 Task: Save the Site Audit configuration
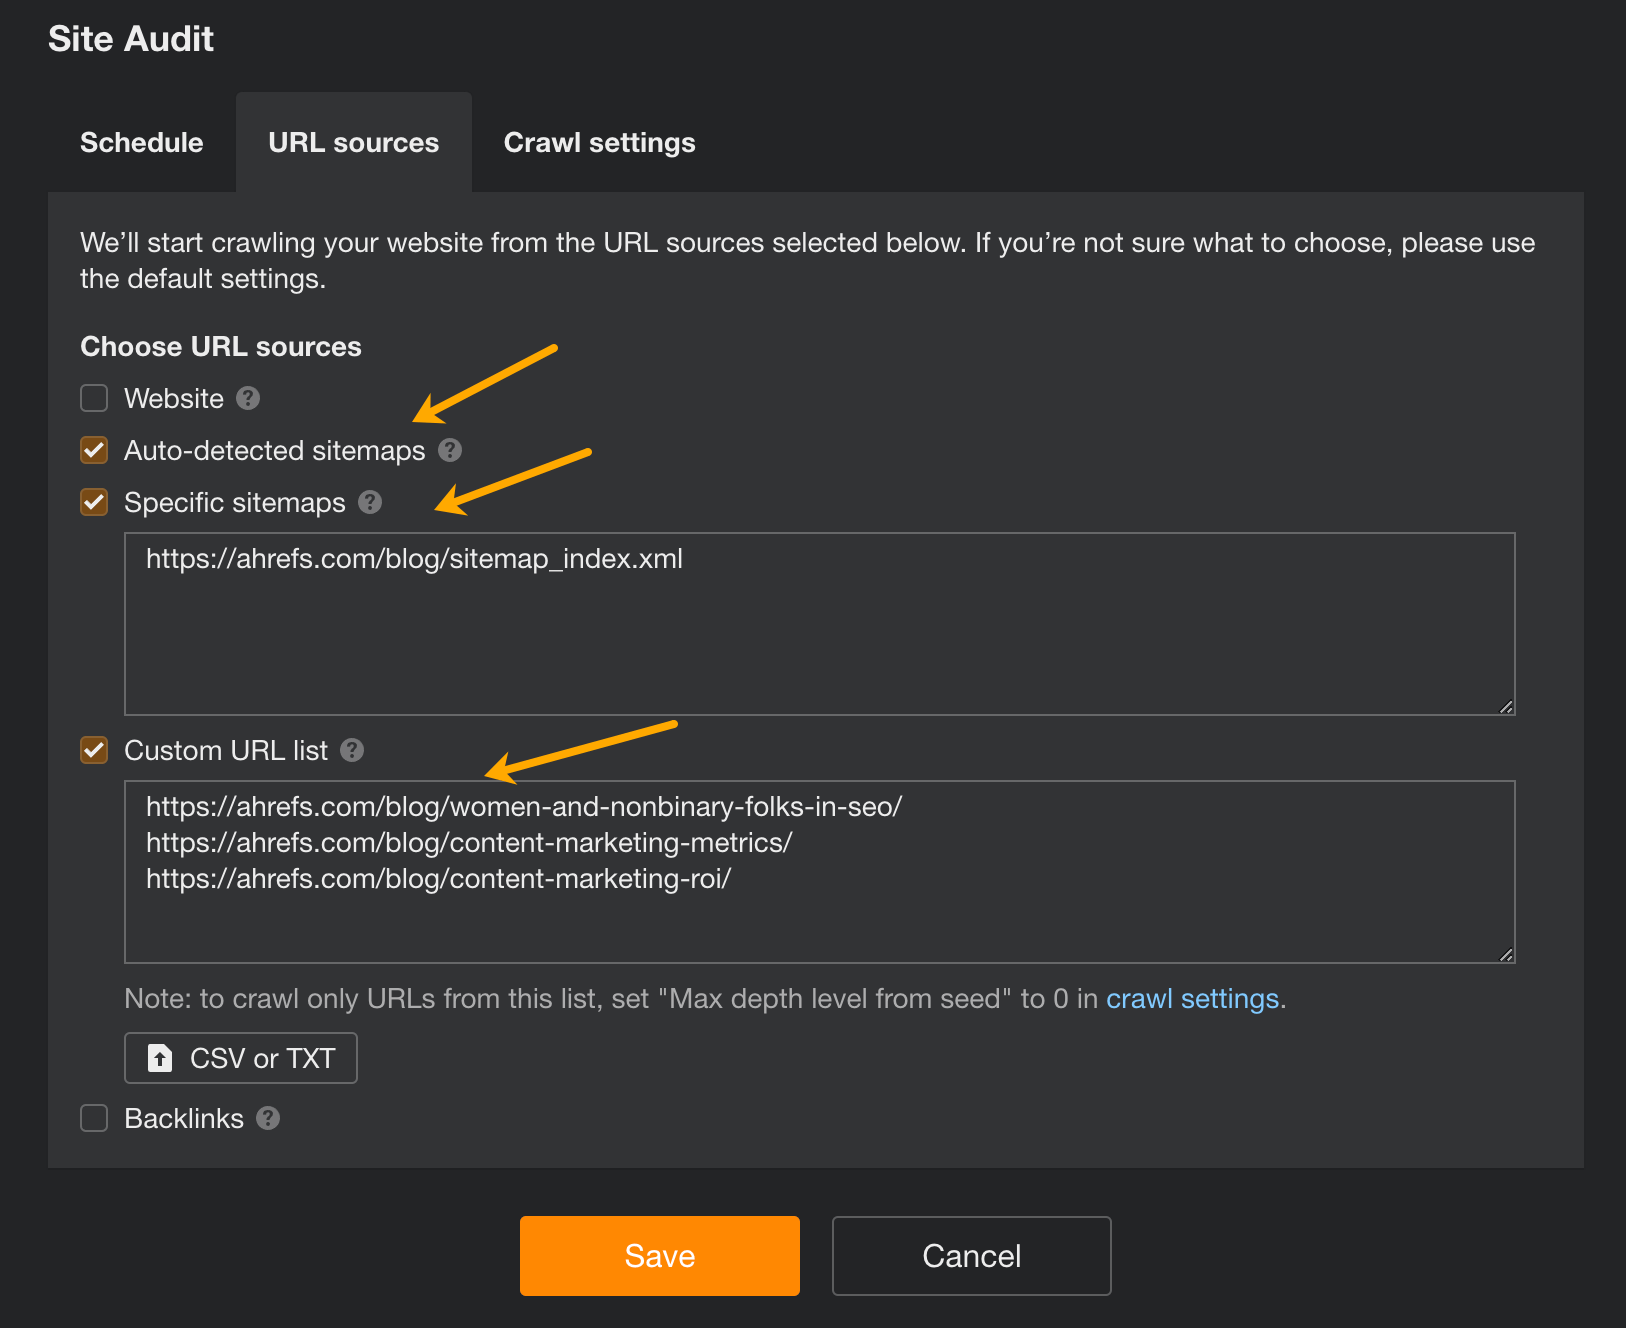[x=659, y=1255]
